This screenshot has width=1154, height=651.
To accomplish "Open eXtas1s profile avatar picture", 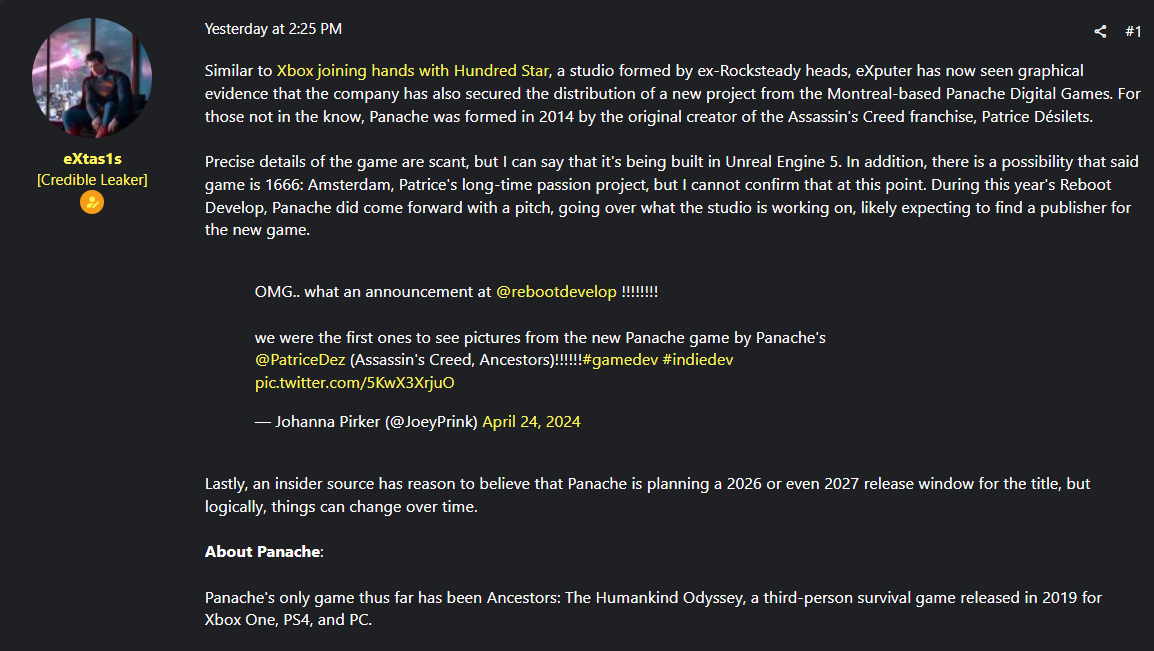I will 92,77.
